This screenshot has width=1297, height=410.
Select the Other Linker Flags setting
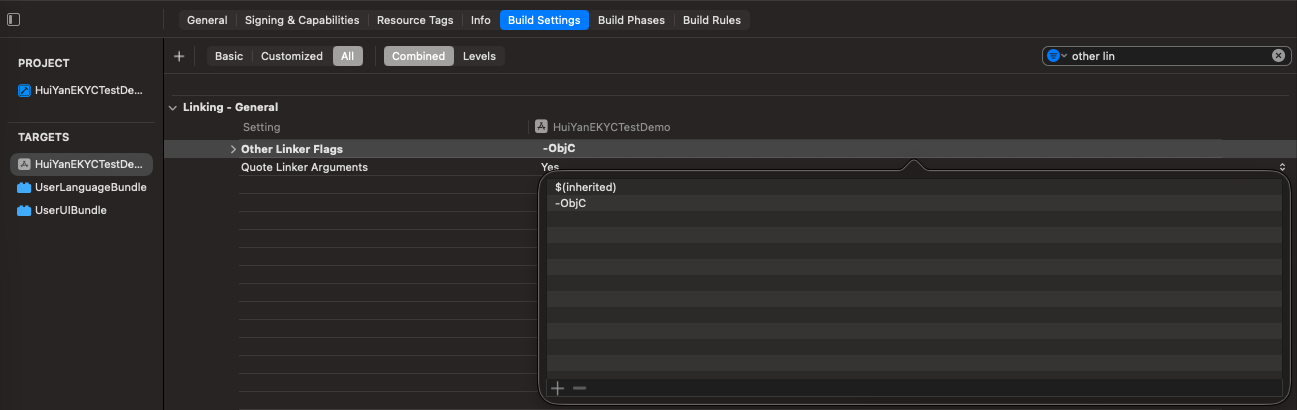click(292, 149)
